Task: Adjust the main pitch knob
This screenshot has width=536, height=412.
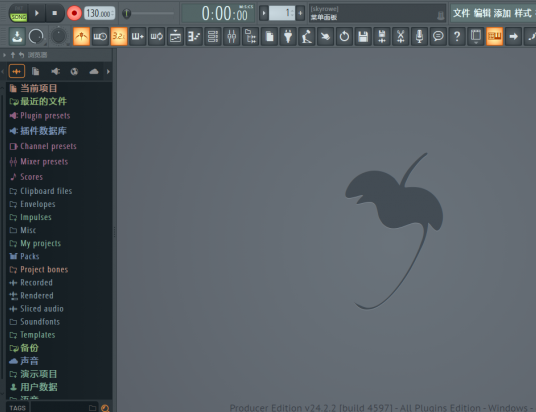Action: click(x=59, y=36)
